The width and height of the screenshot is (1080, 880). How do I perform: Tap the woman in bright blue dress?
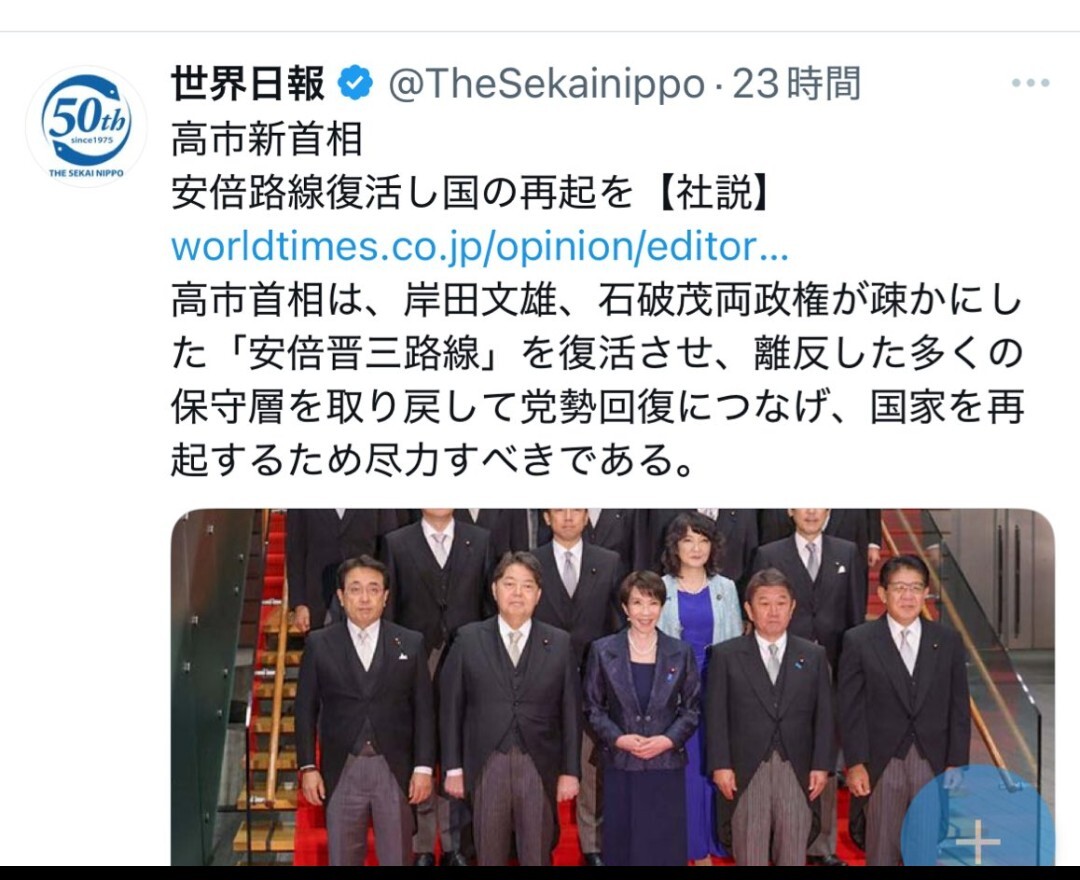point(698,606)
